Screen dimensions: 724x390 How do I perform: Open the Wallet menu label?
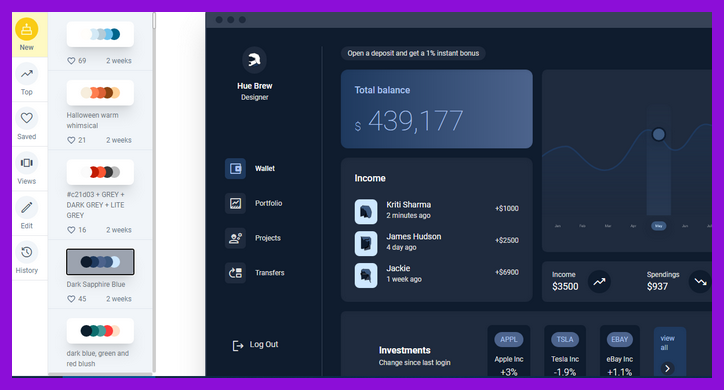click(265, 168)
